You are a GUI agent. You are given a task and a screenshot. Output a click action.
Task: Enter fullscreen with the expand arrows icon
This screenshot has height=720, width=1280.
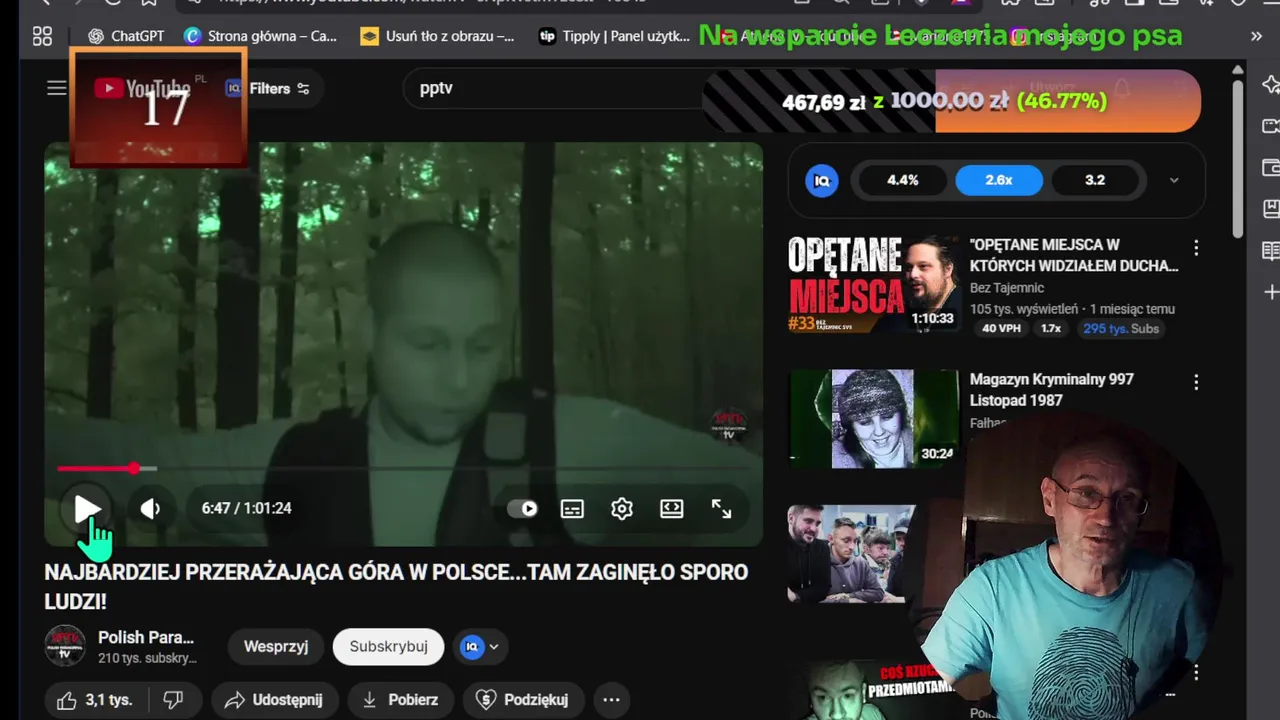pyautogui.click(x=722, y=508)
